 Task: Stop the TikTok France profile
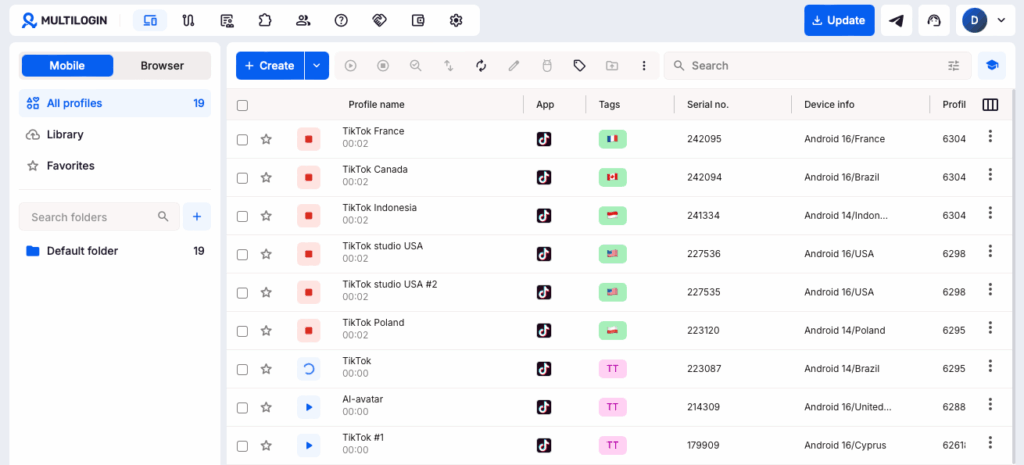point(308,139)
